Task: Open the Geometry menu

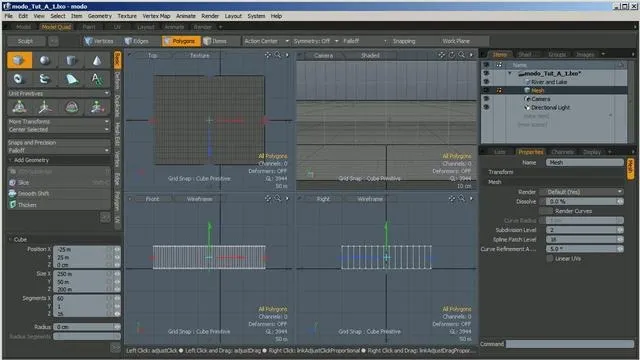Action: pos(100,16)
